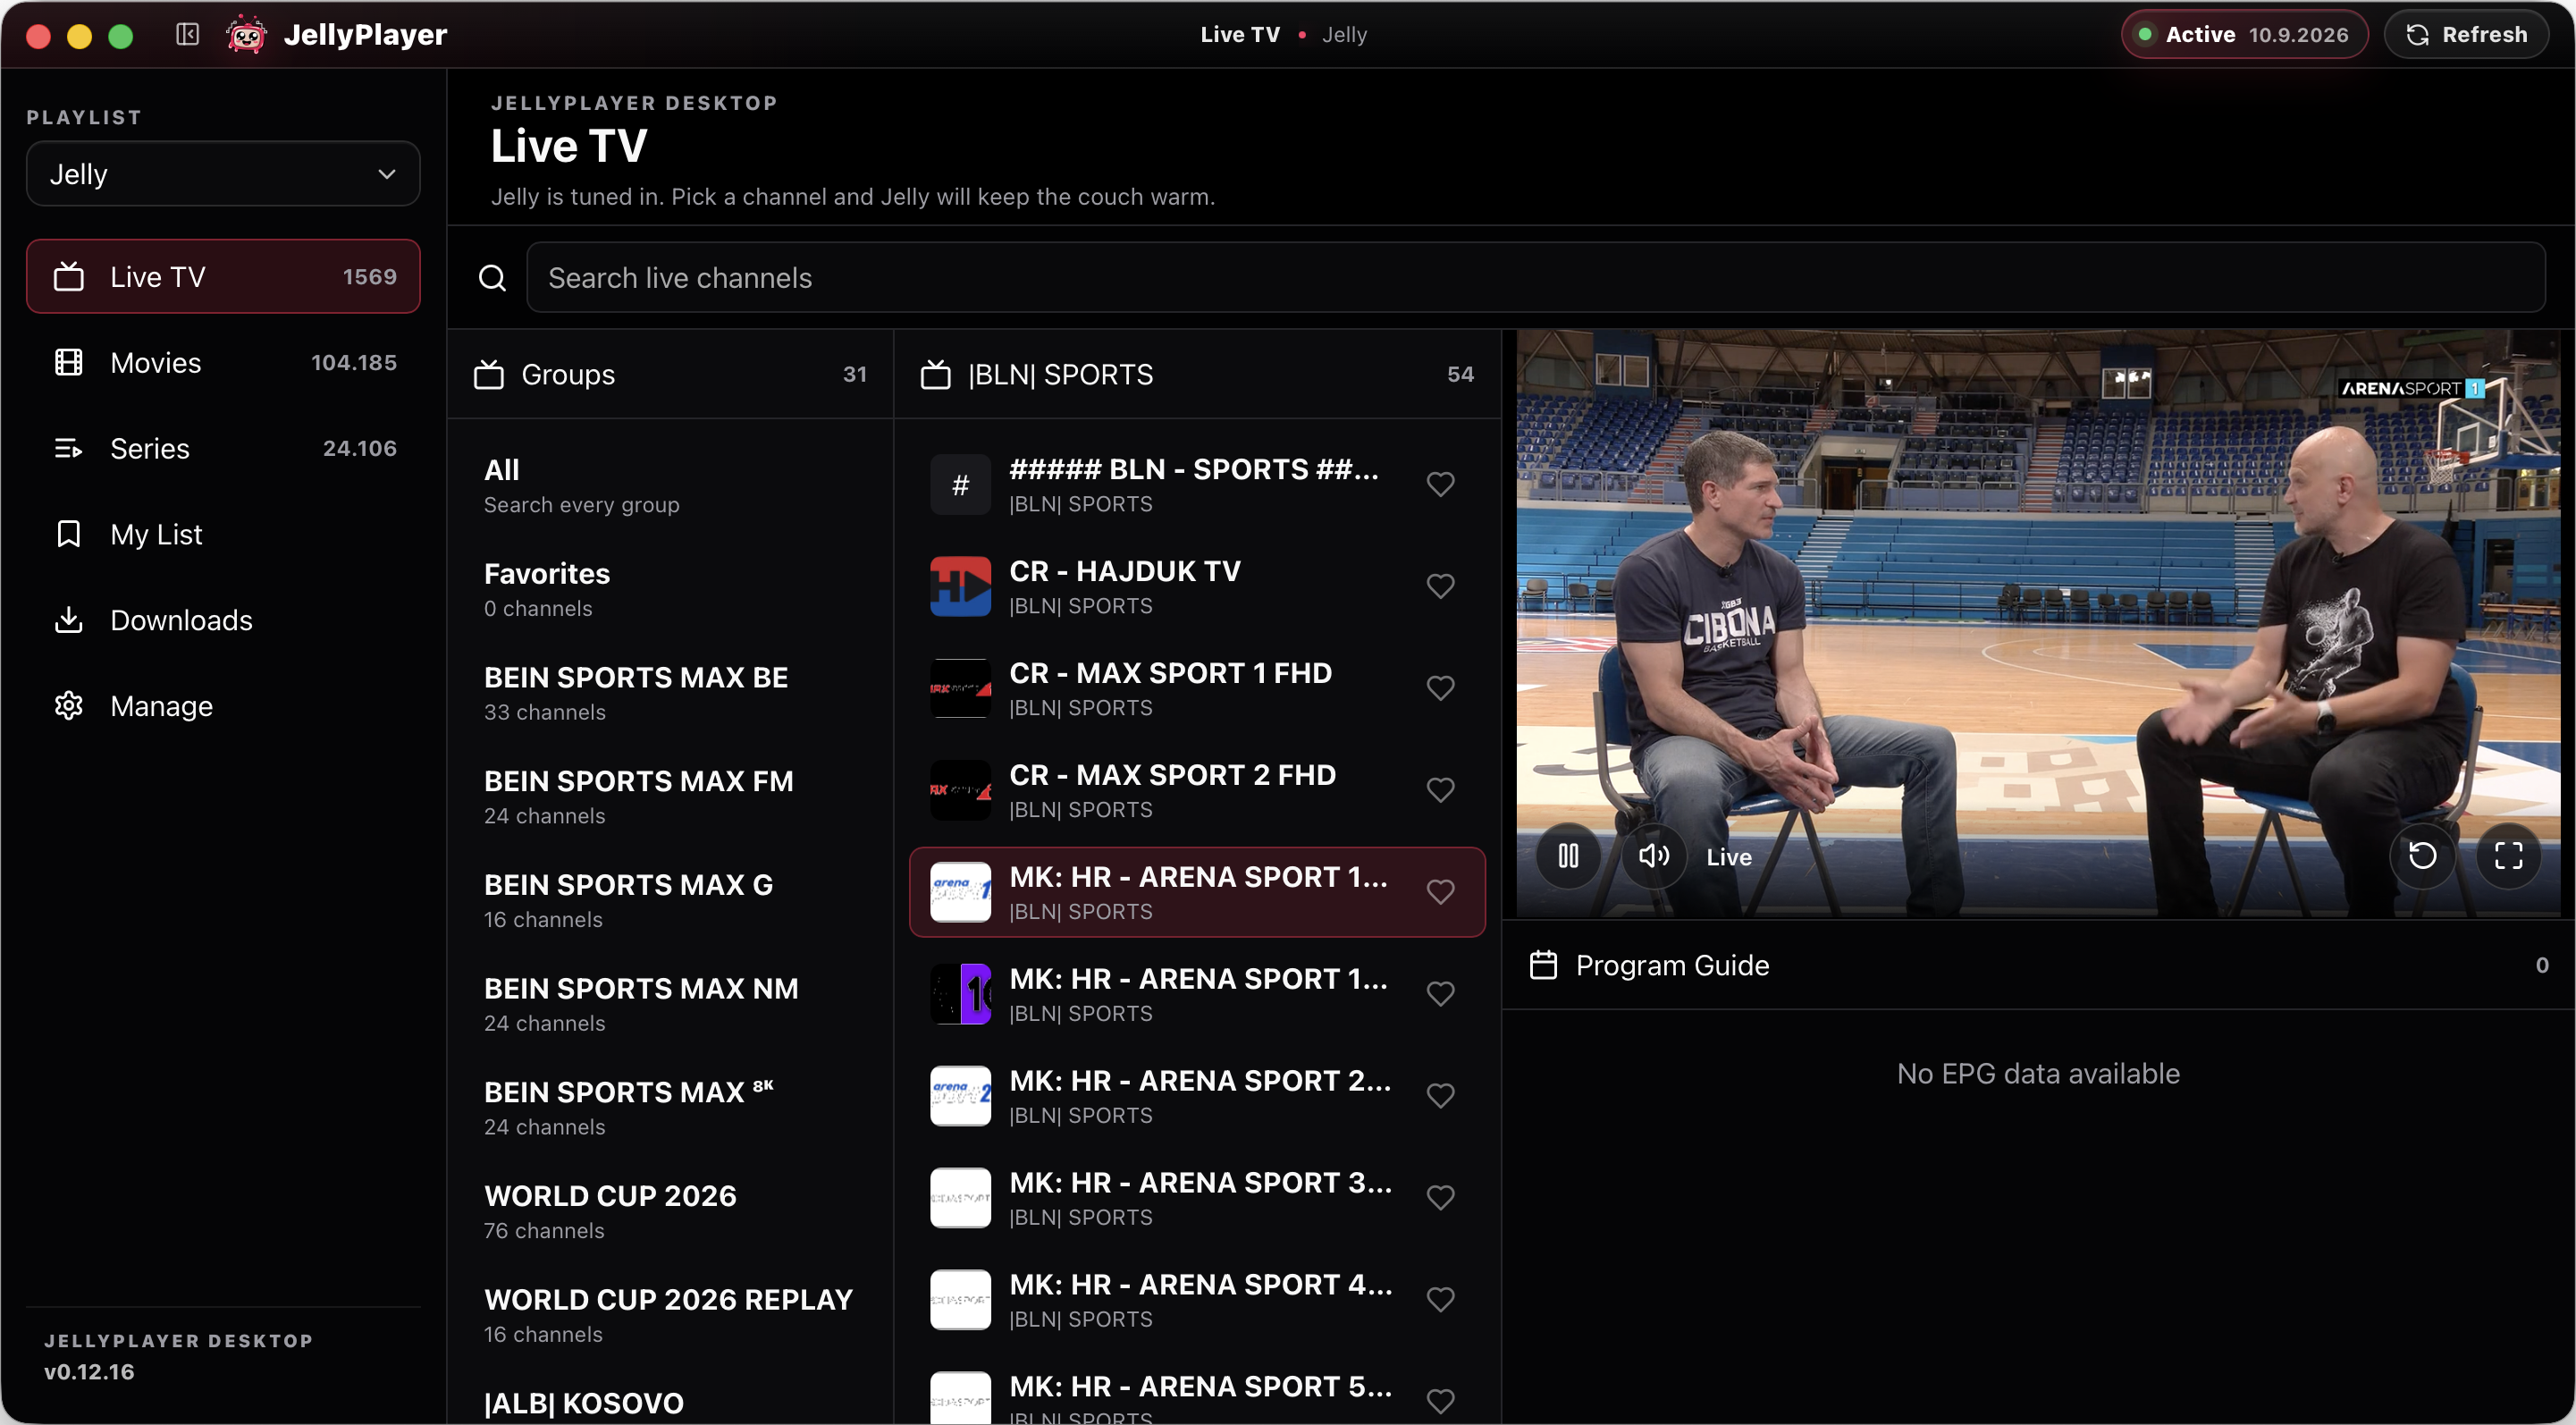
Task: Favorite the selected ARENA SPORT 1 channel
Action: 1440,892
